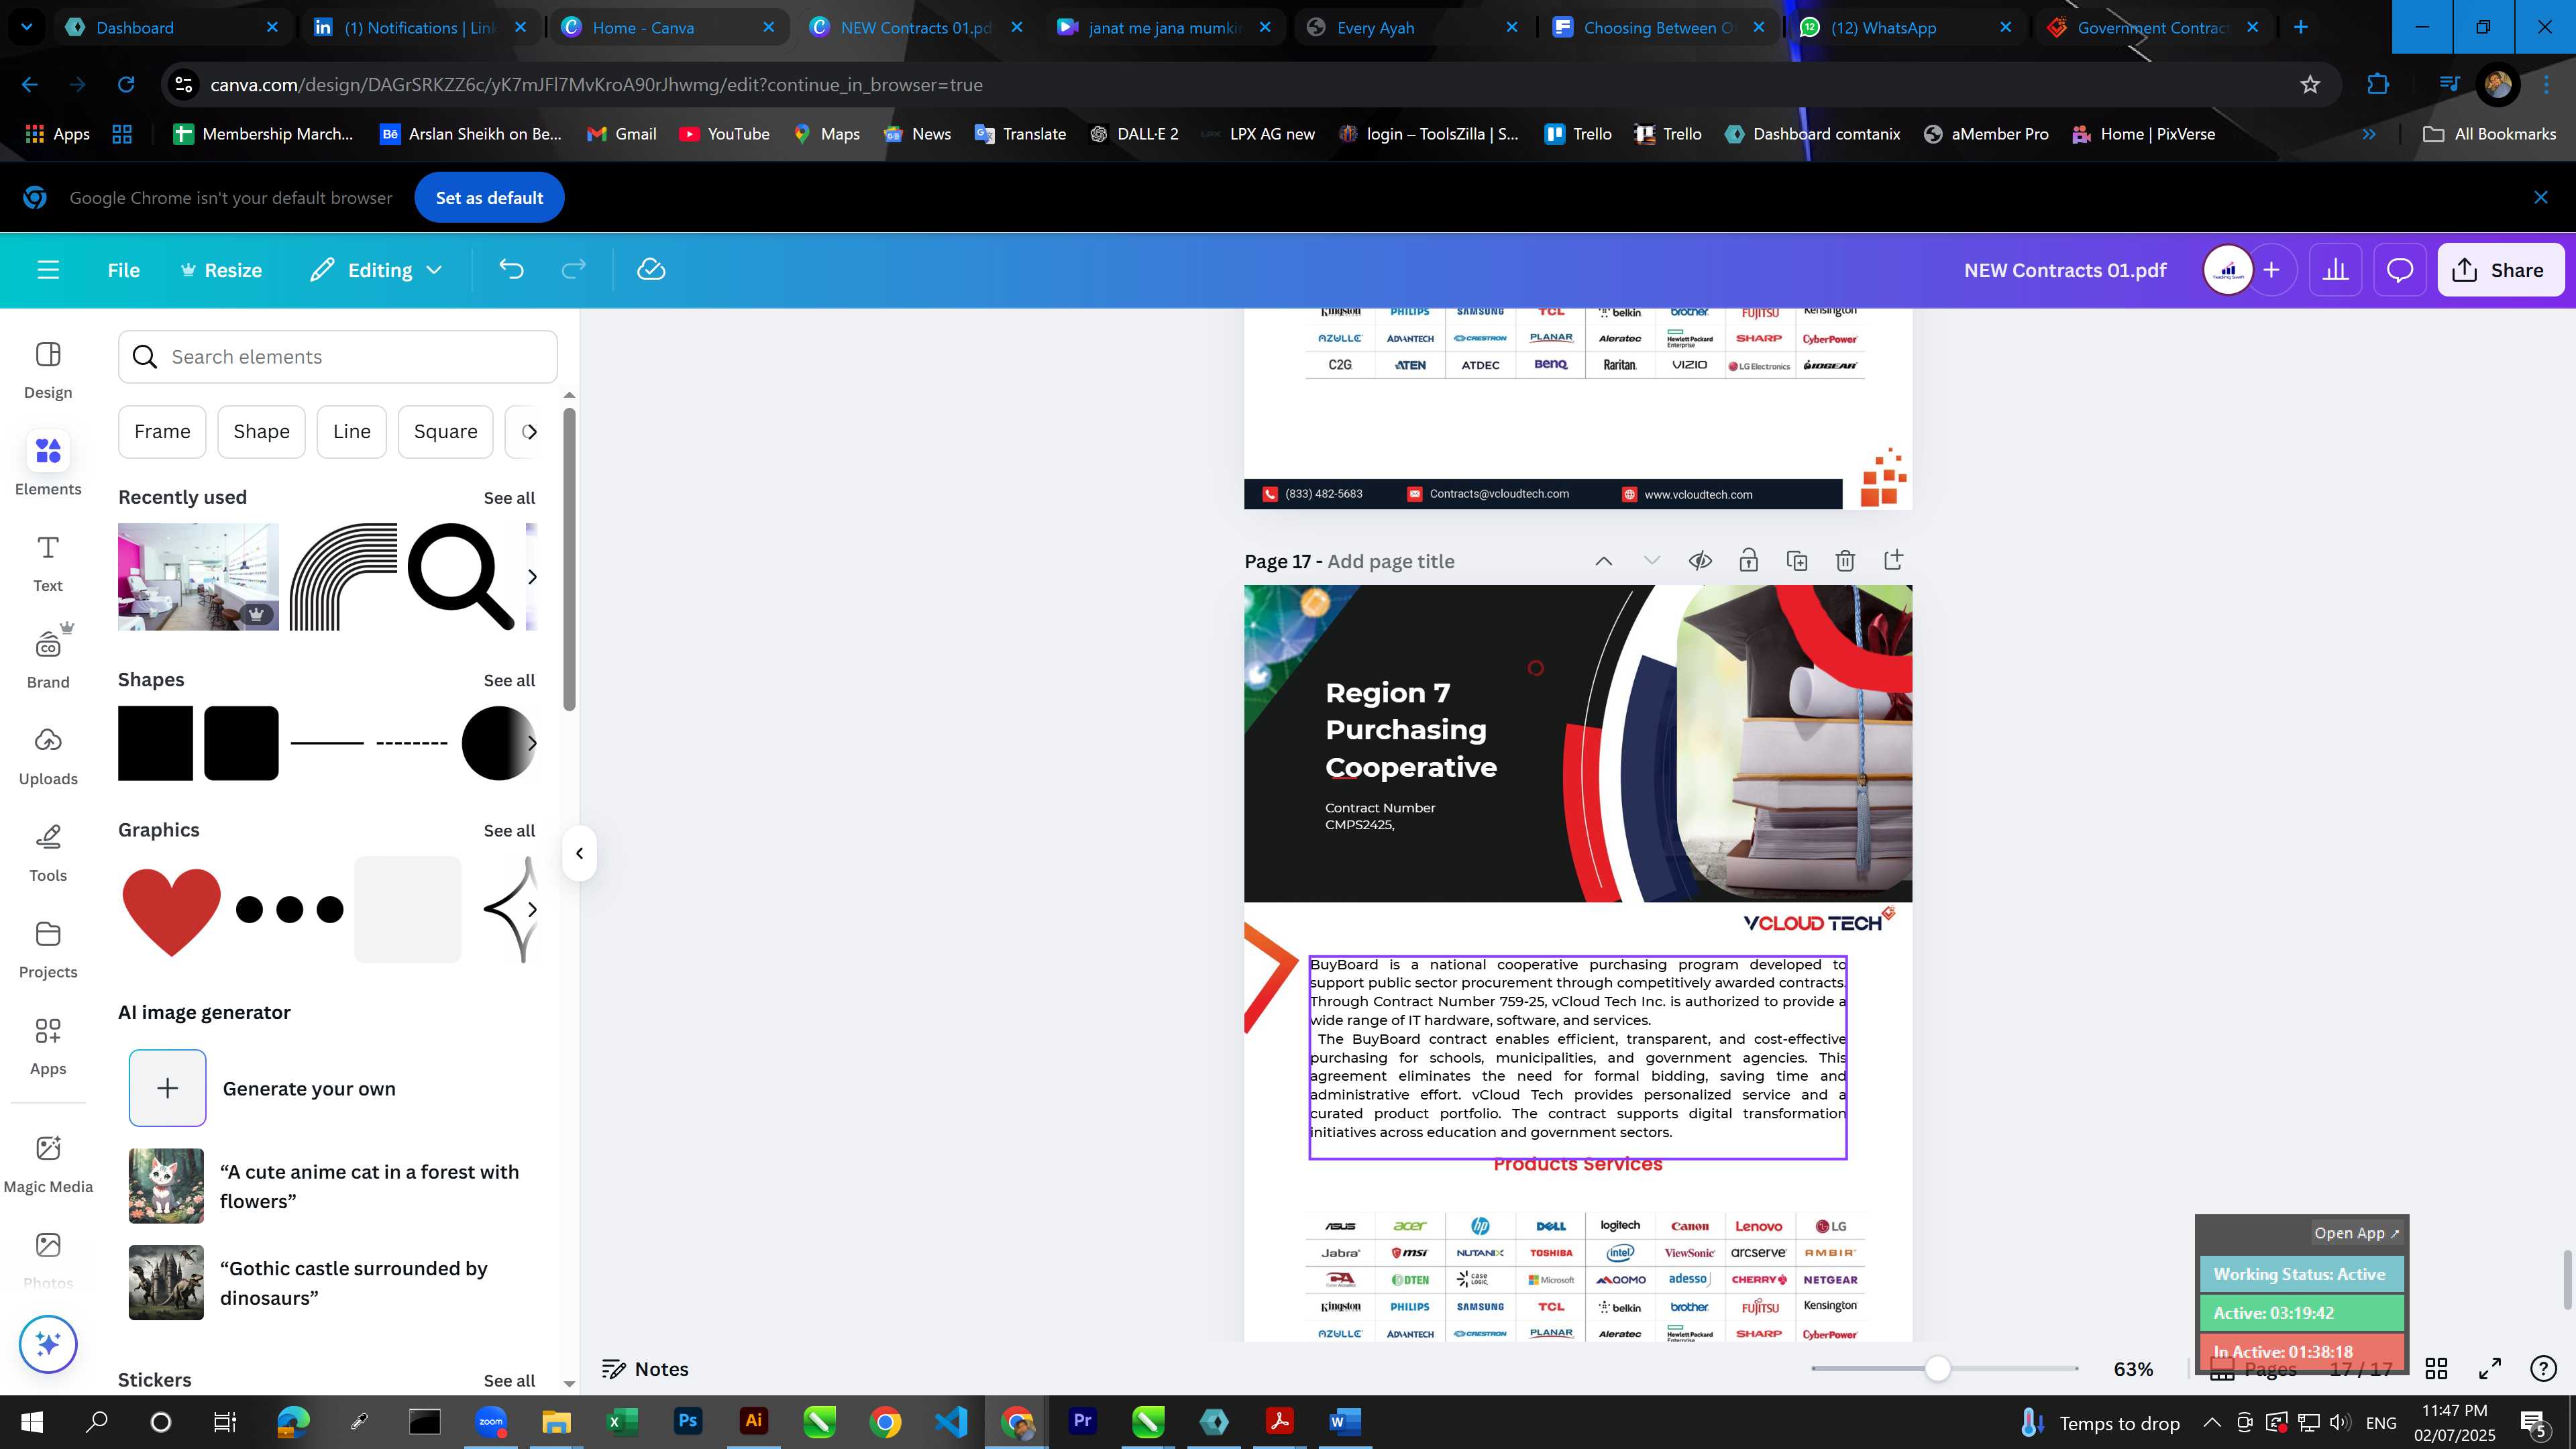See all recently used elements
The width and height of the screenshot is (2576, 1449).
(x=509, y=498)
